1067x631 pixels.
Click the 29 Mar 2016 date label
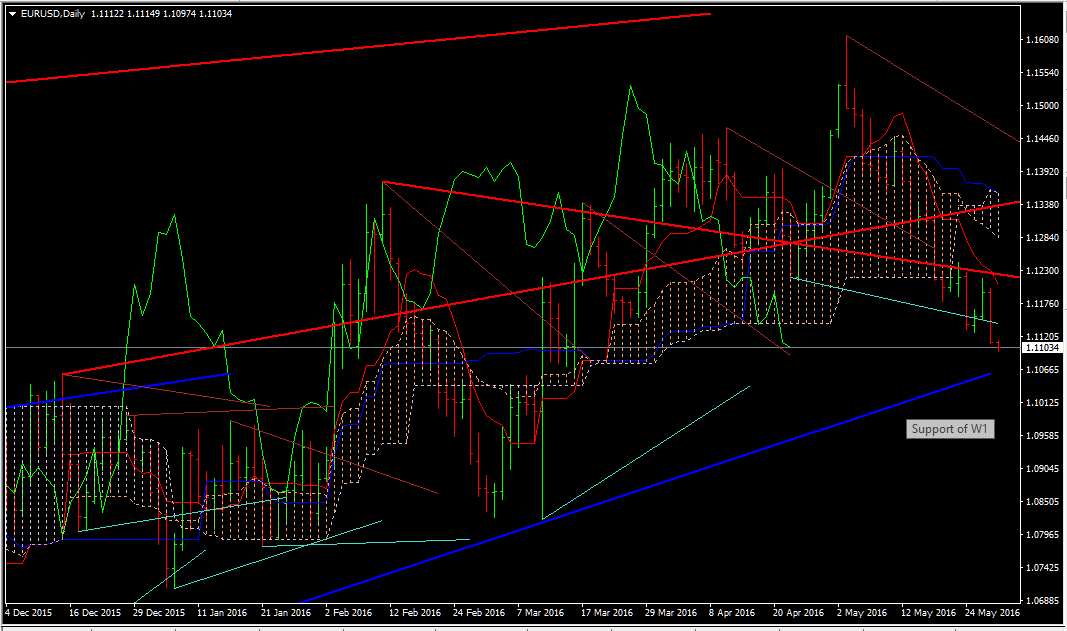pyautogui.click(x=670, y=613)
